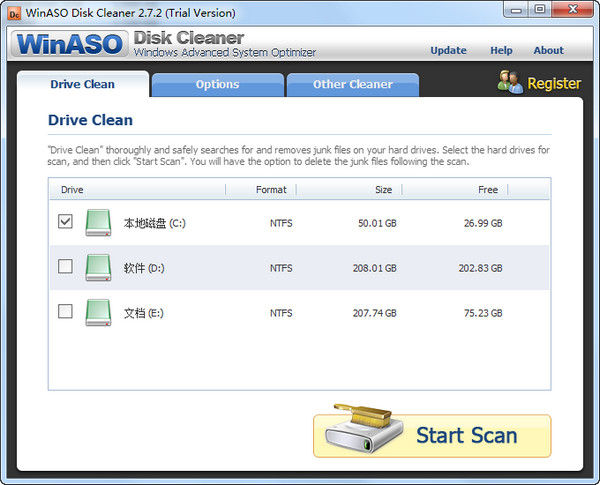Click the C: drive disk icon
Viewport: 600px width, 485px height.
(x=98, y=222)
